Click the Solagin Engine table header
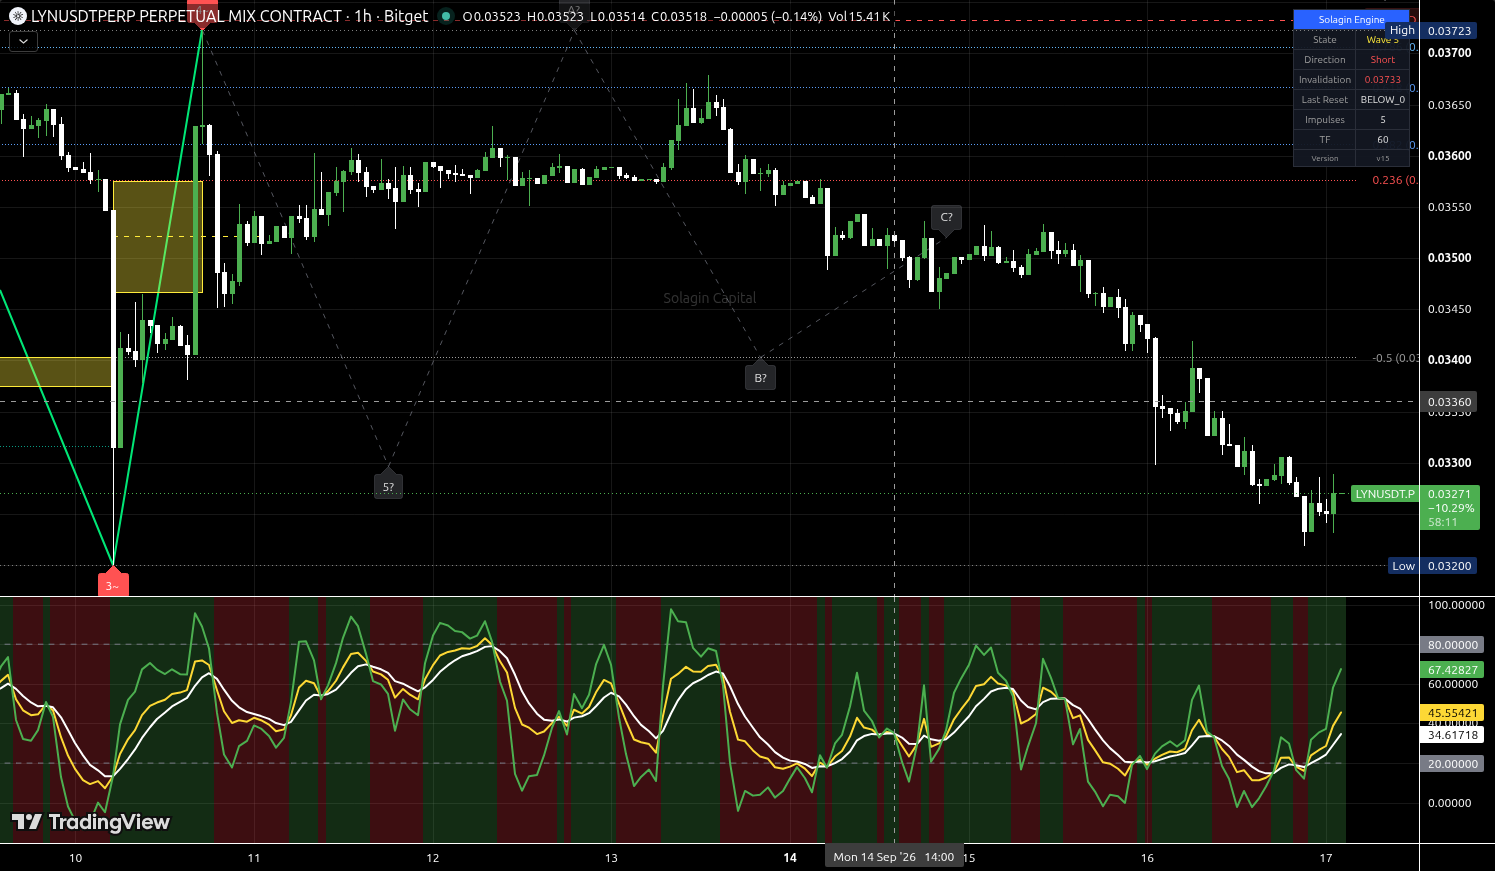This screenshot has width=1495, height=871. [1351, 19]
